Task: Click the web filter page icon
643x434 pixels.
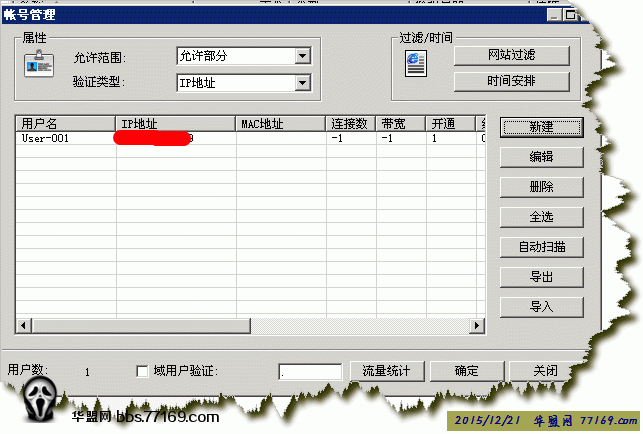Action: (x=416, y=64)
